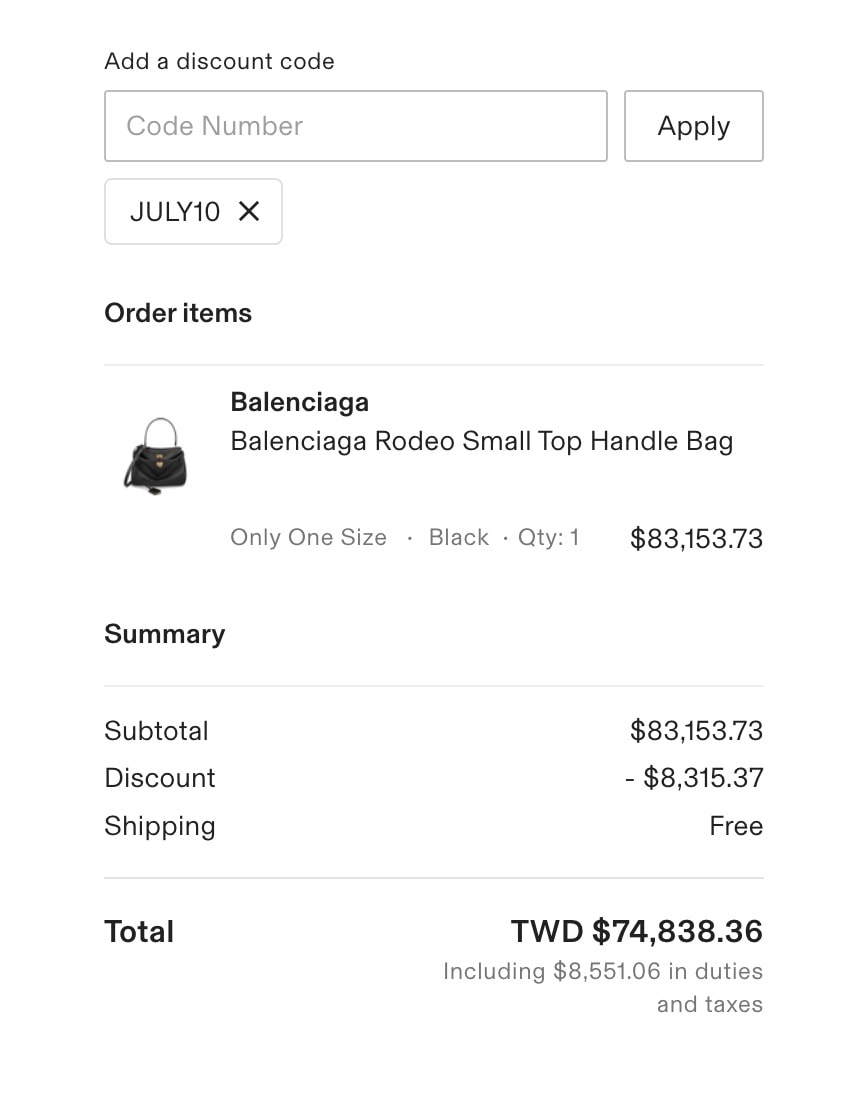The height and width of the screenshot is (1116, 864).
Task: Click the Balenciaga brand name
Action: click(300, 402)
